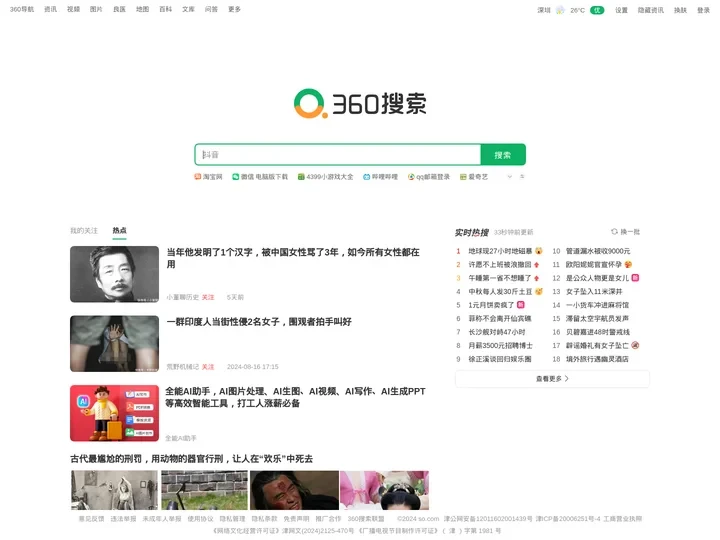
Task: Open the 全能AI助手 headline link
Action: [295, 397]
